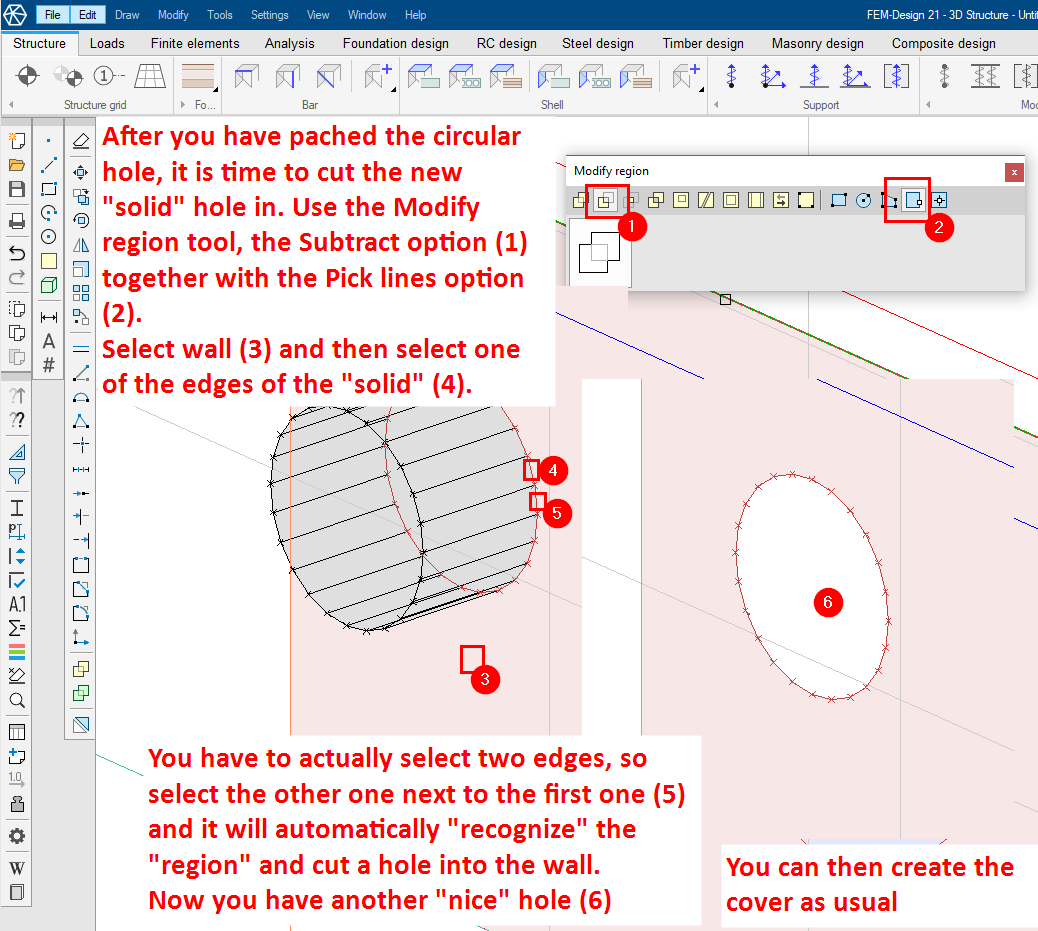This screenshot has width=1038, height=931.
Task: Click the Save disk icon
Action: point(17,189)
